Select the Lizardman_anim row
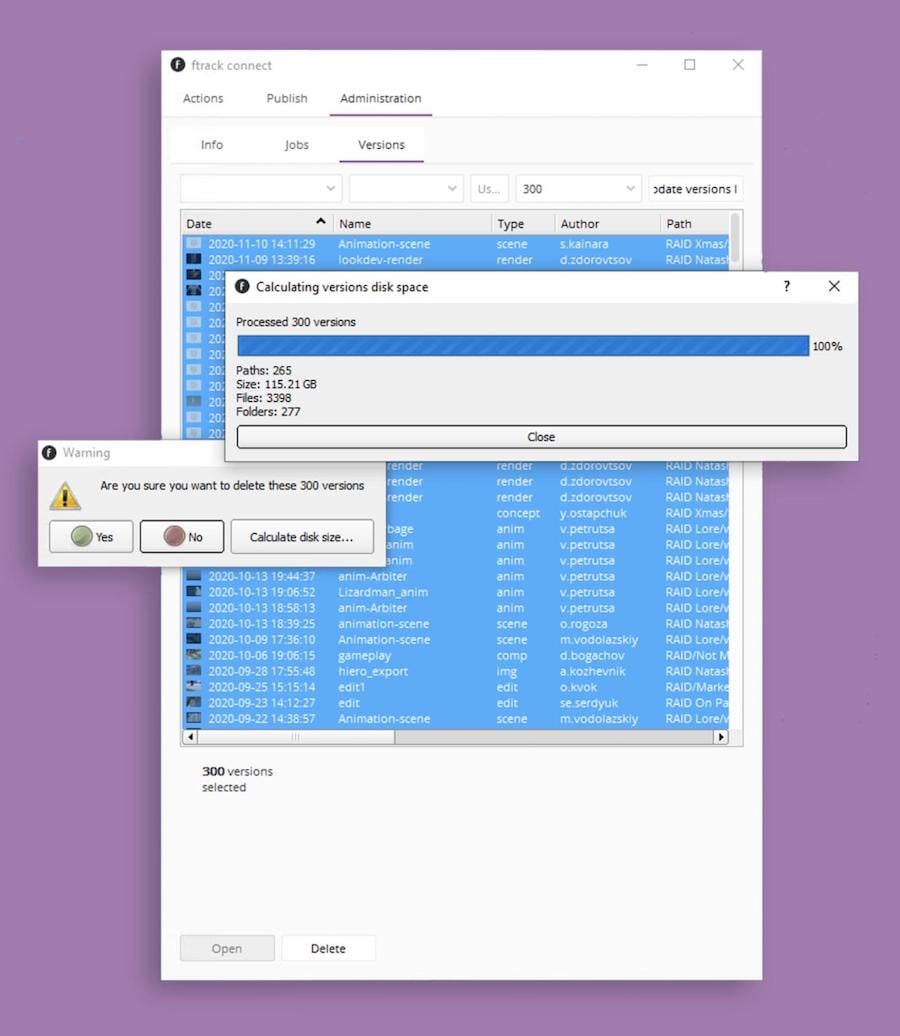Viewport: 900px width, 1036px height. pos(455,592)
